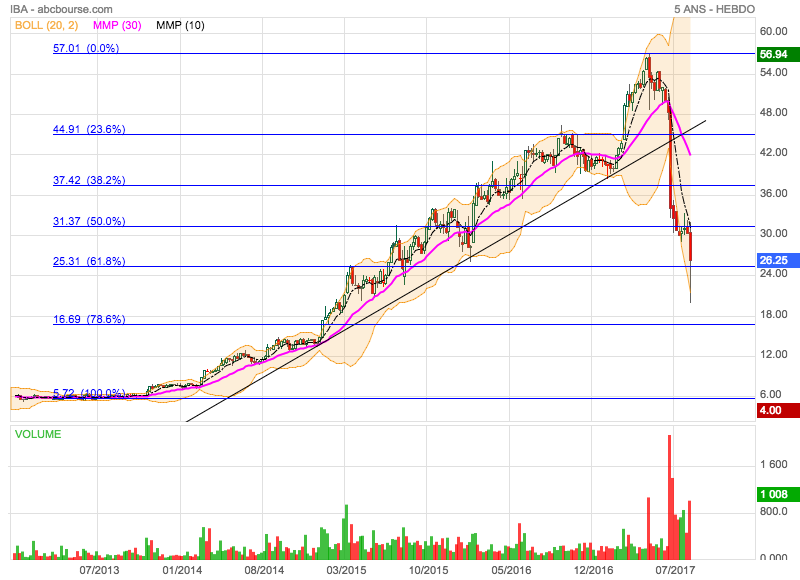Click the IBA - abcbourse.com title text

pos(61,9)
